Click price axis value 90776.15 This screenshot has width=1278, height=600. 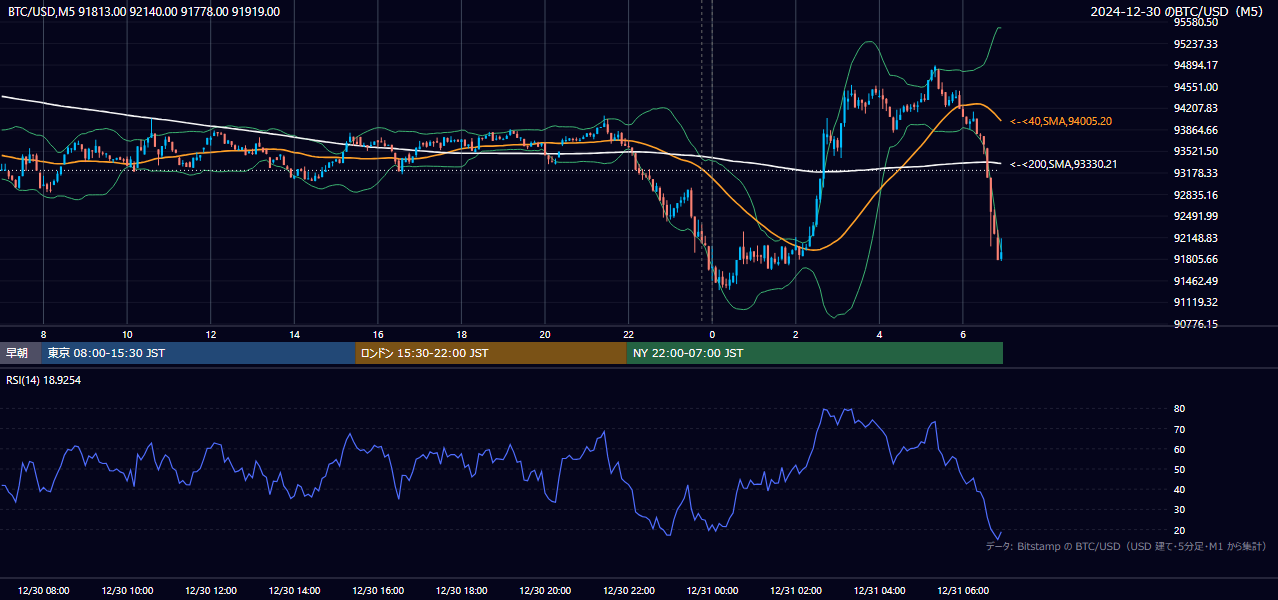[x=1196, y=324]
